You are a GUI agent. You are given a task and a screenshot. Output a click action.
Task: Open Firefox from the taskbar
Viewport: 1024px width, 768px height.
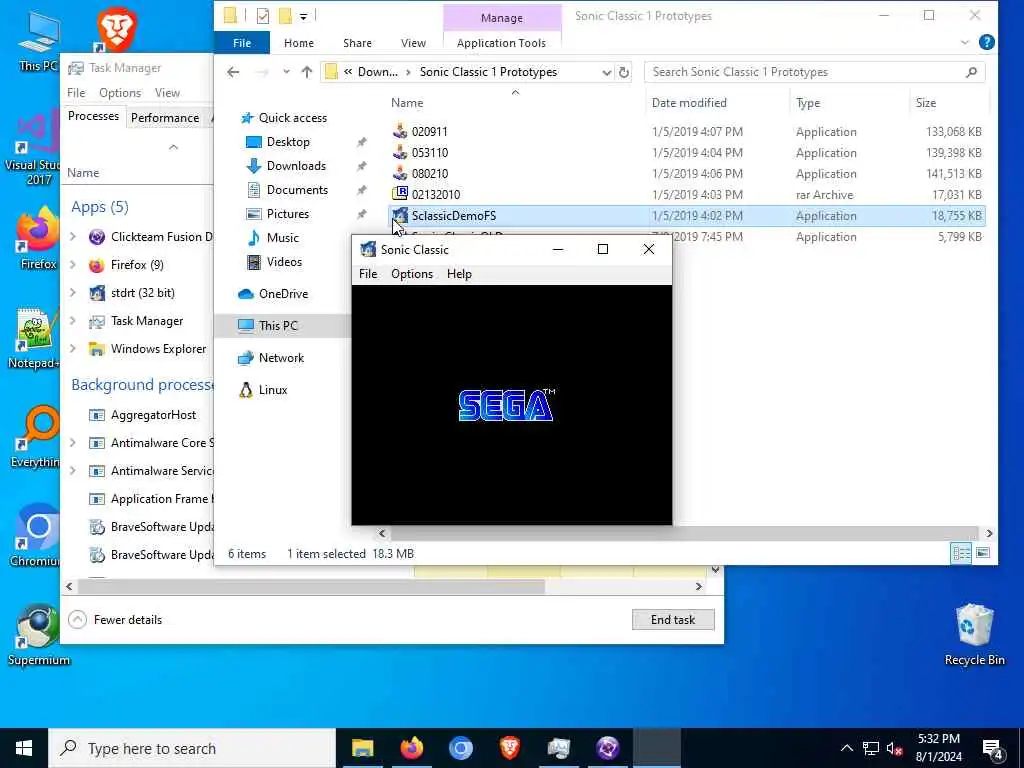[x=411, y=748]
